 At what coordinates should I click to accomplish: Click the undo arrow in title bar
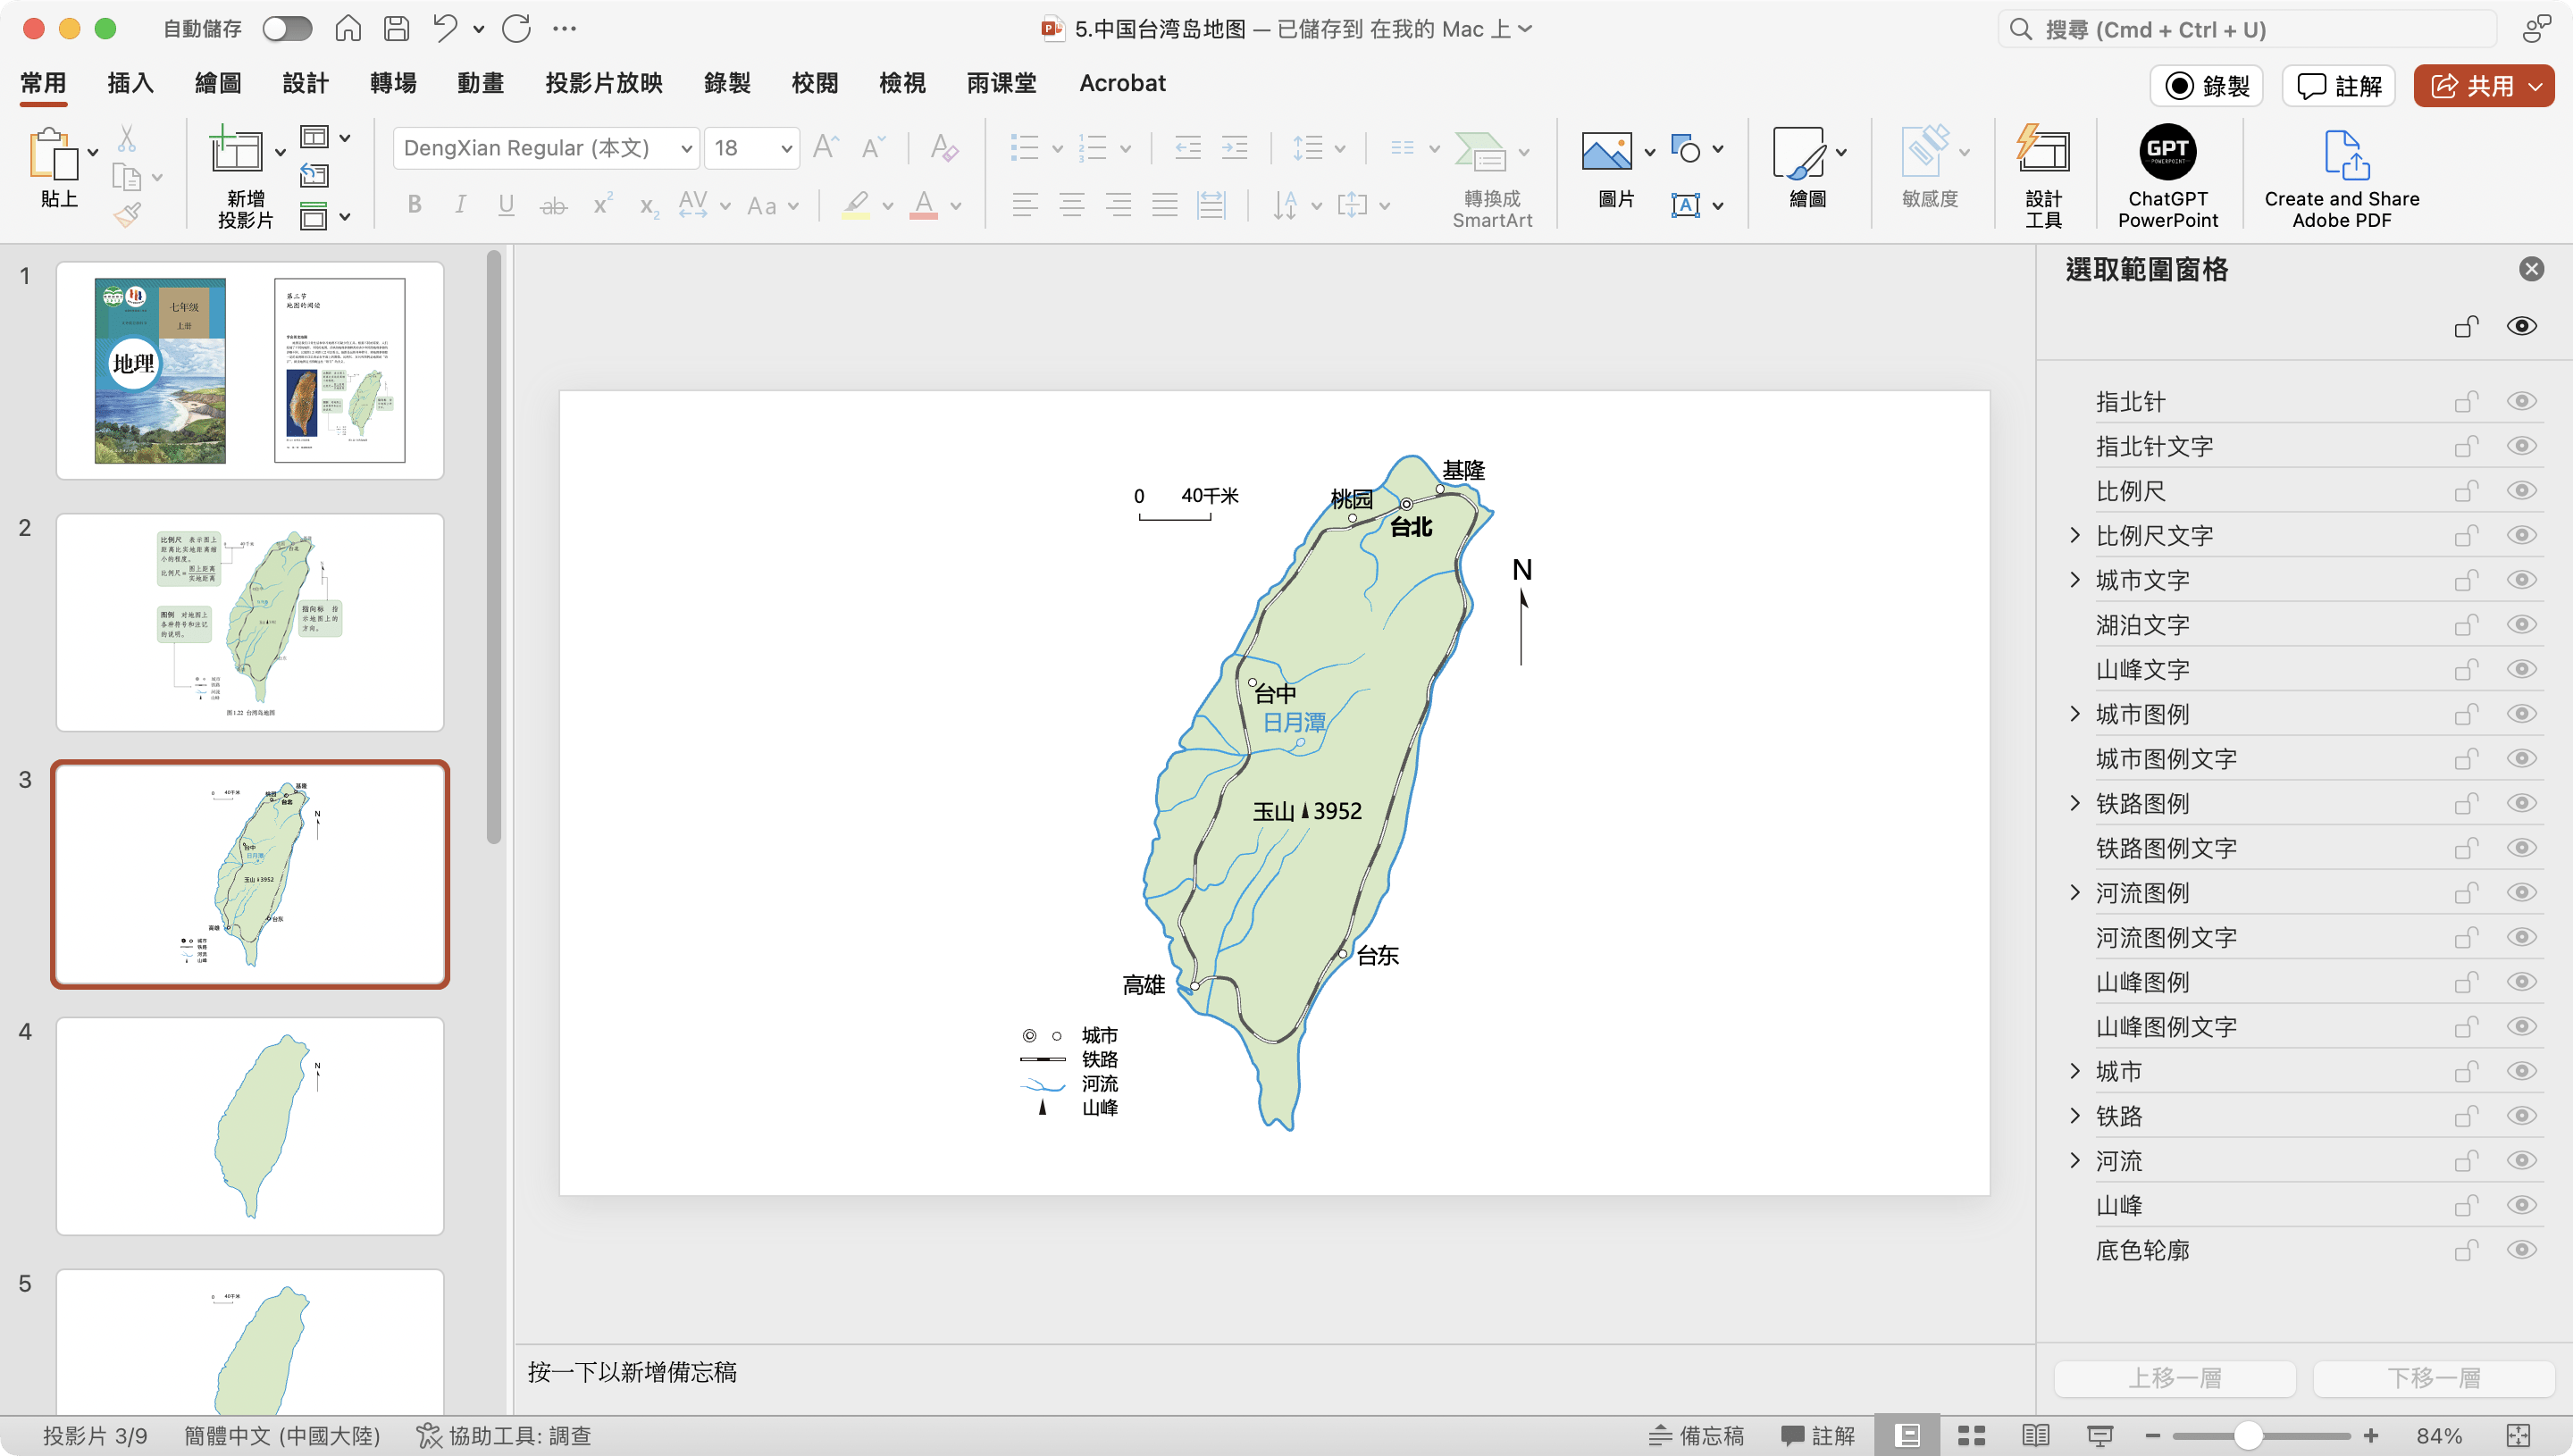click(x=445, y=28)
